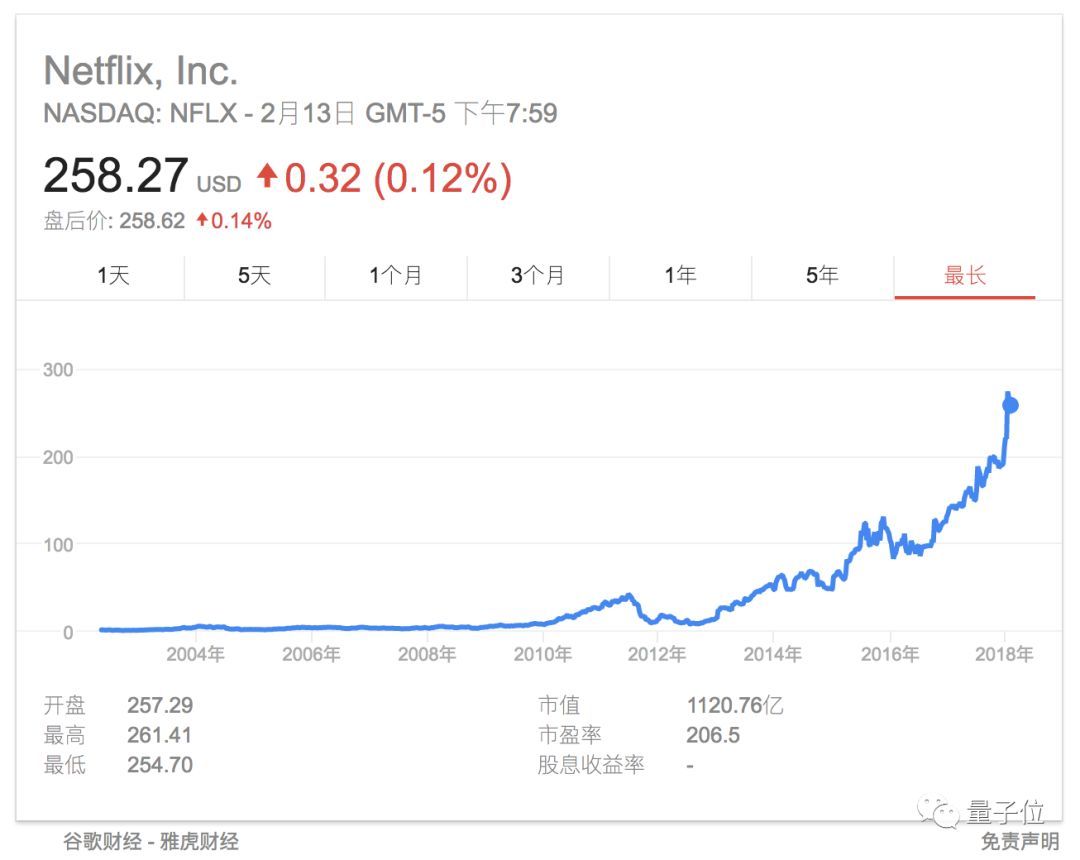Switch to the 5天 chart range

click(x=254, y=276)
